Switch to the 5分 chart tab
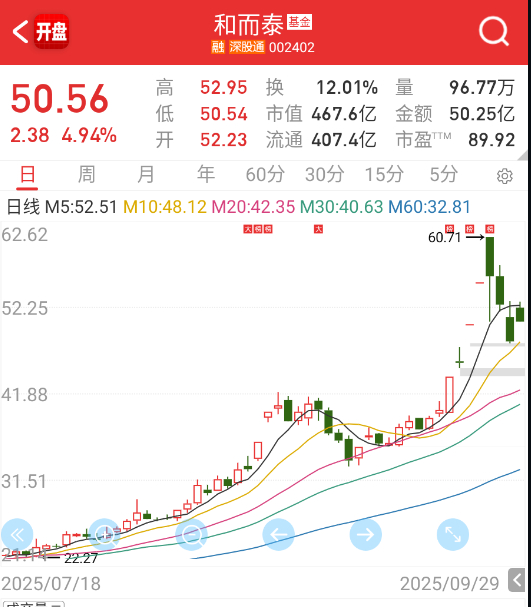 [444, 175]
